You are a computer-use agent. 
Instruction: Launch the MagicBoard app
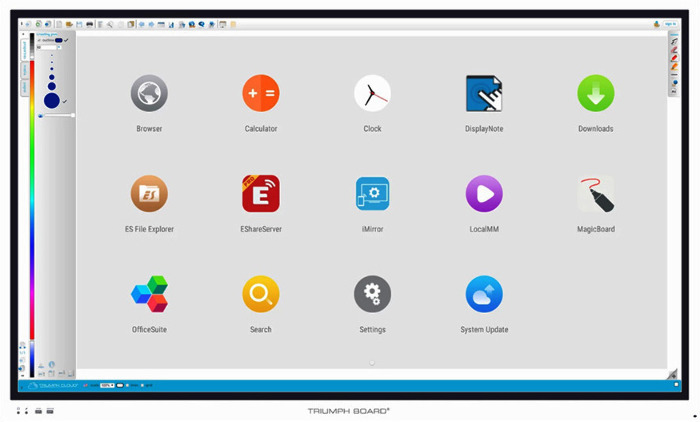[x=596, y=193]
